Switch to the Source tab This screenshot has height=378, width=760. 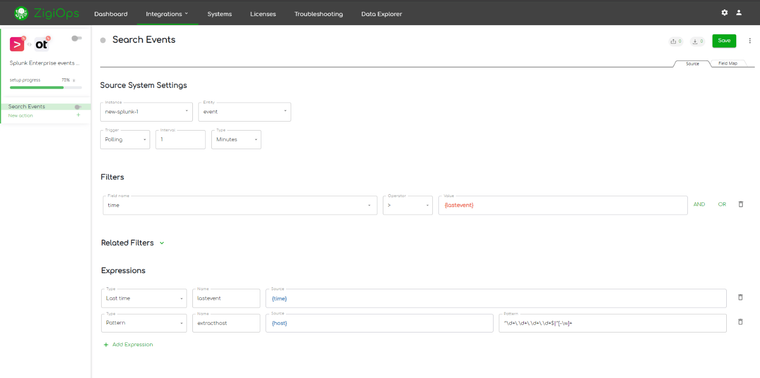coord(692,63)
